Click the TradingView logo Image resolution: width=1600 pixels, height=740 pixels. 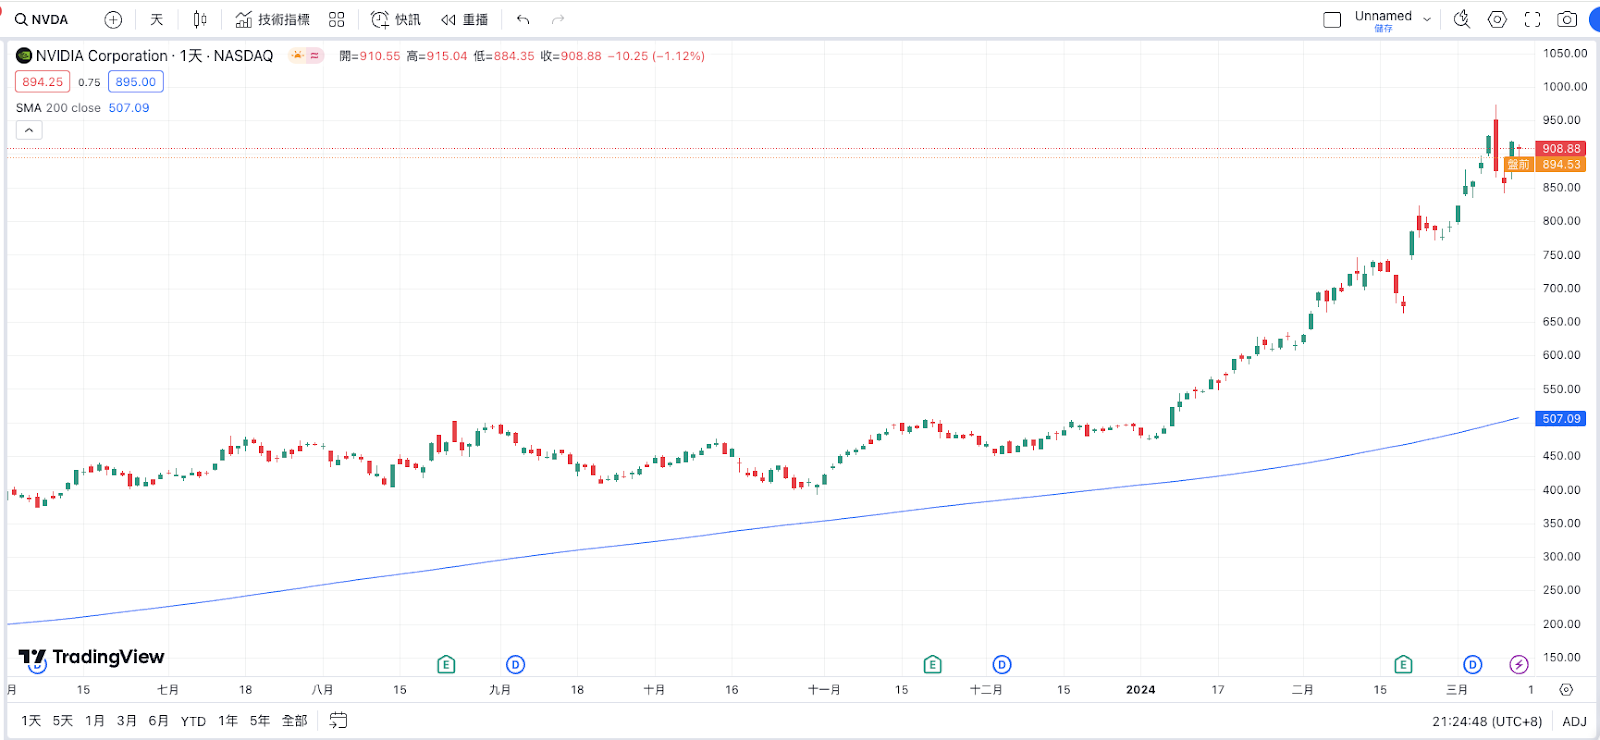[92, 657]
